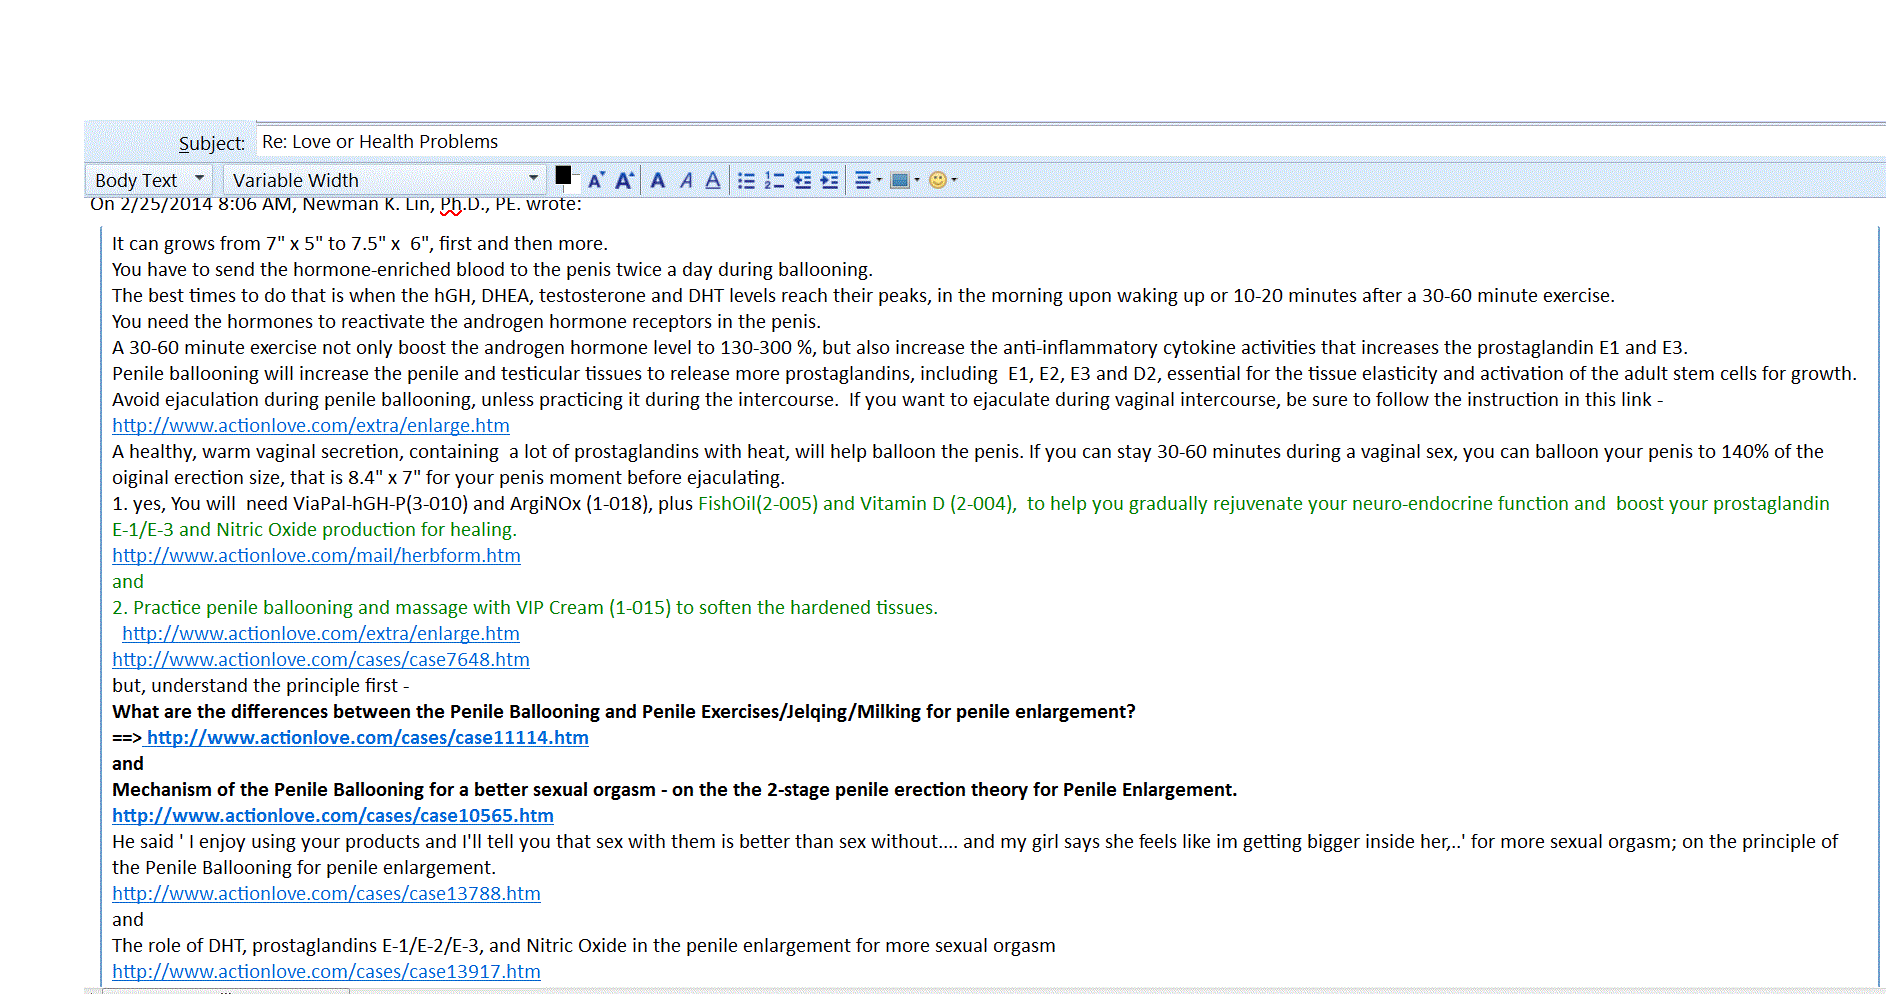Outdent the text with the outdent icon

(802, 180)
